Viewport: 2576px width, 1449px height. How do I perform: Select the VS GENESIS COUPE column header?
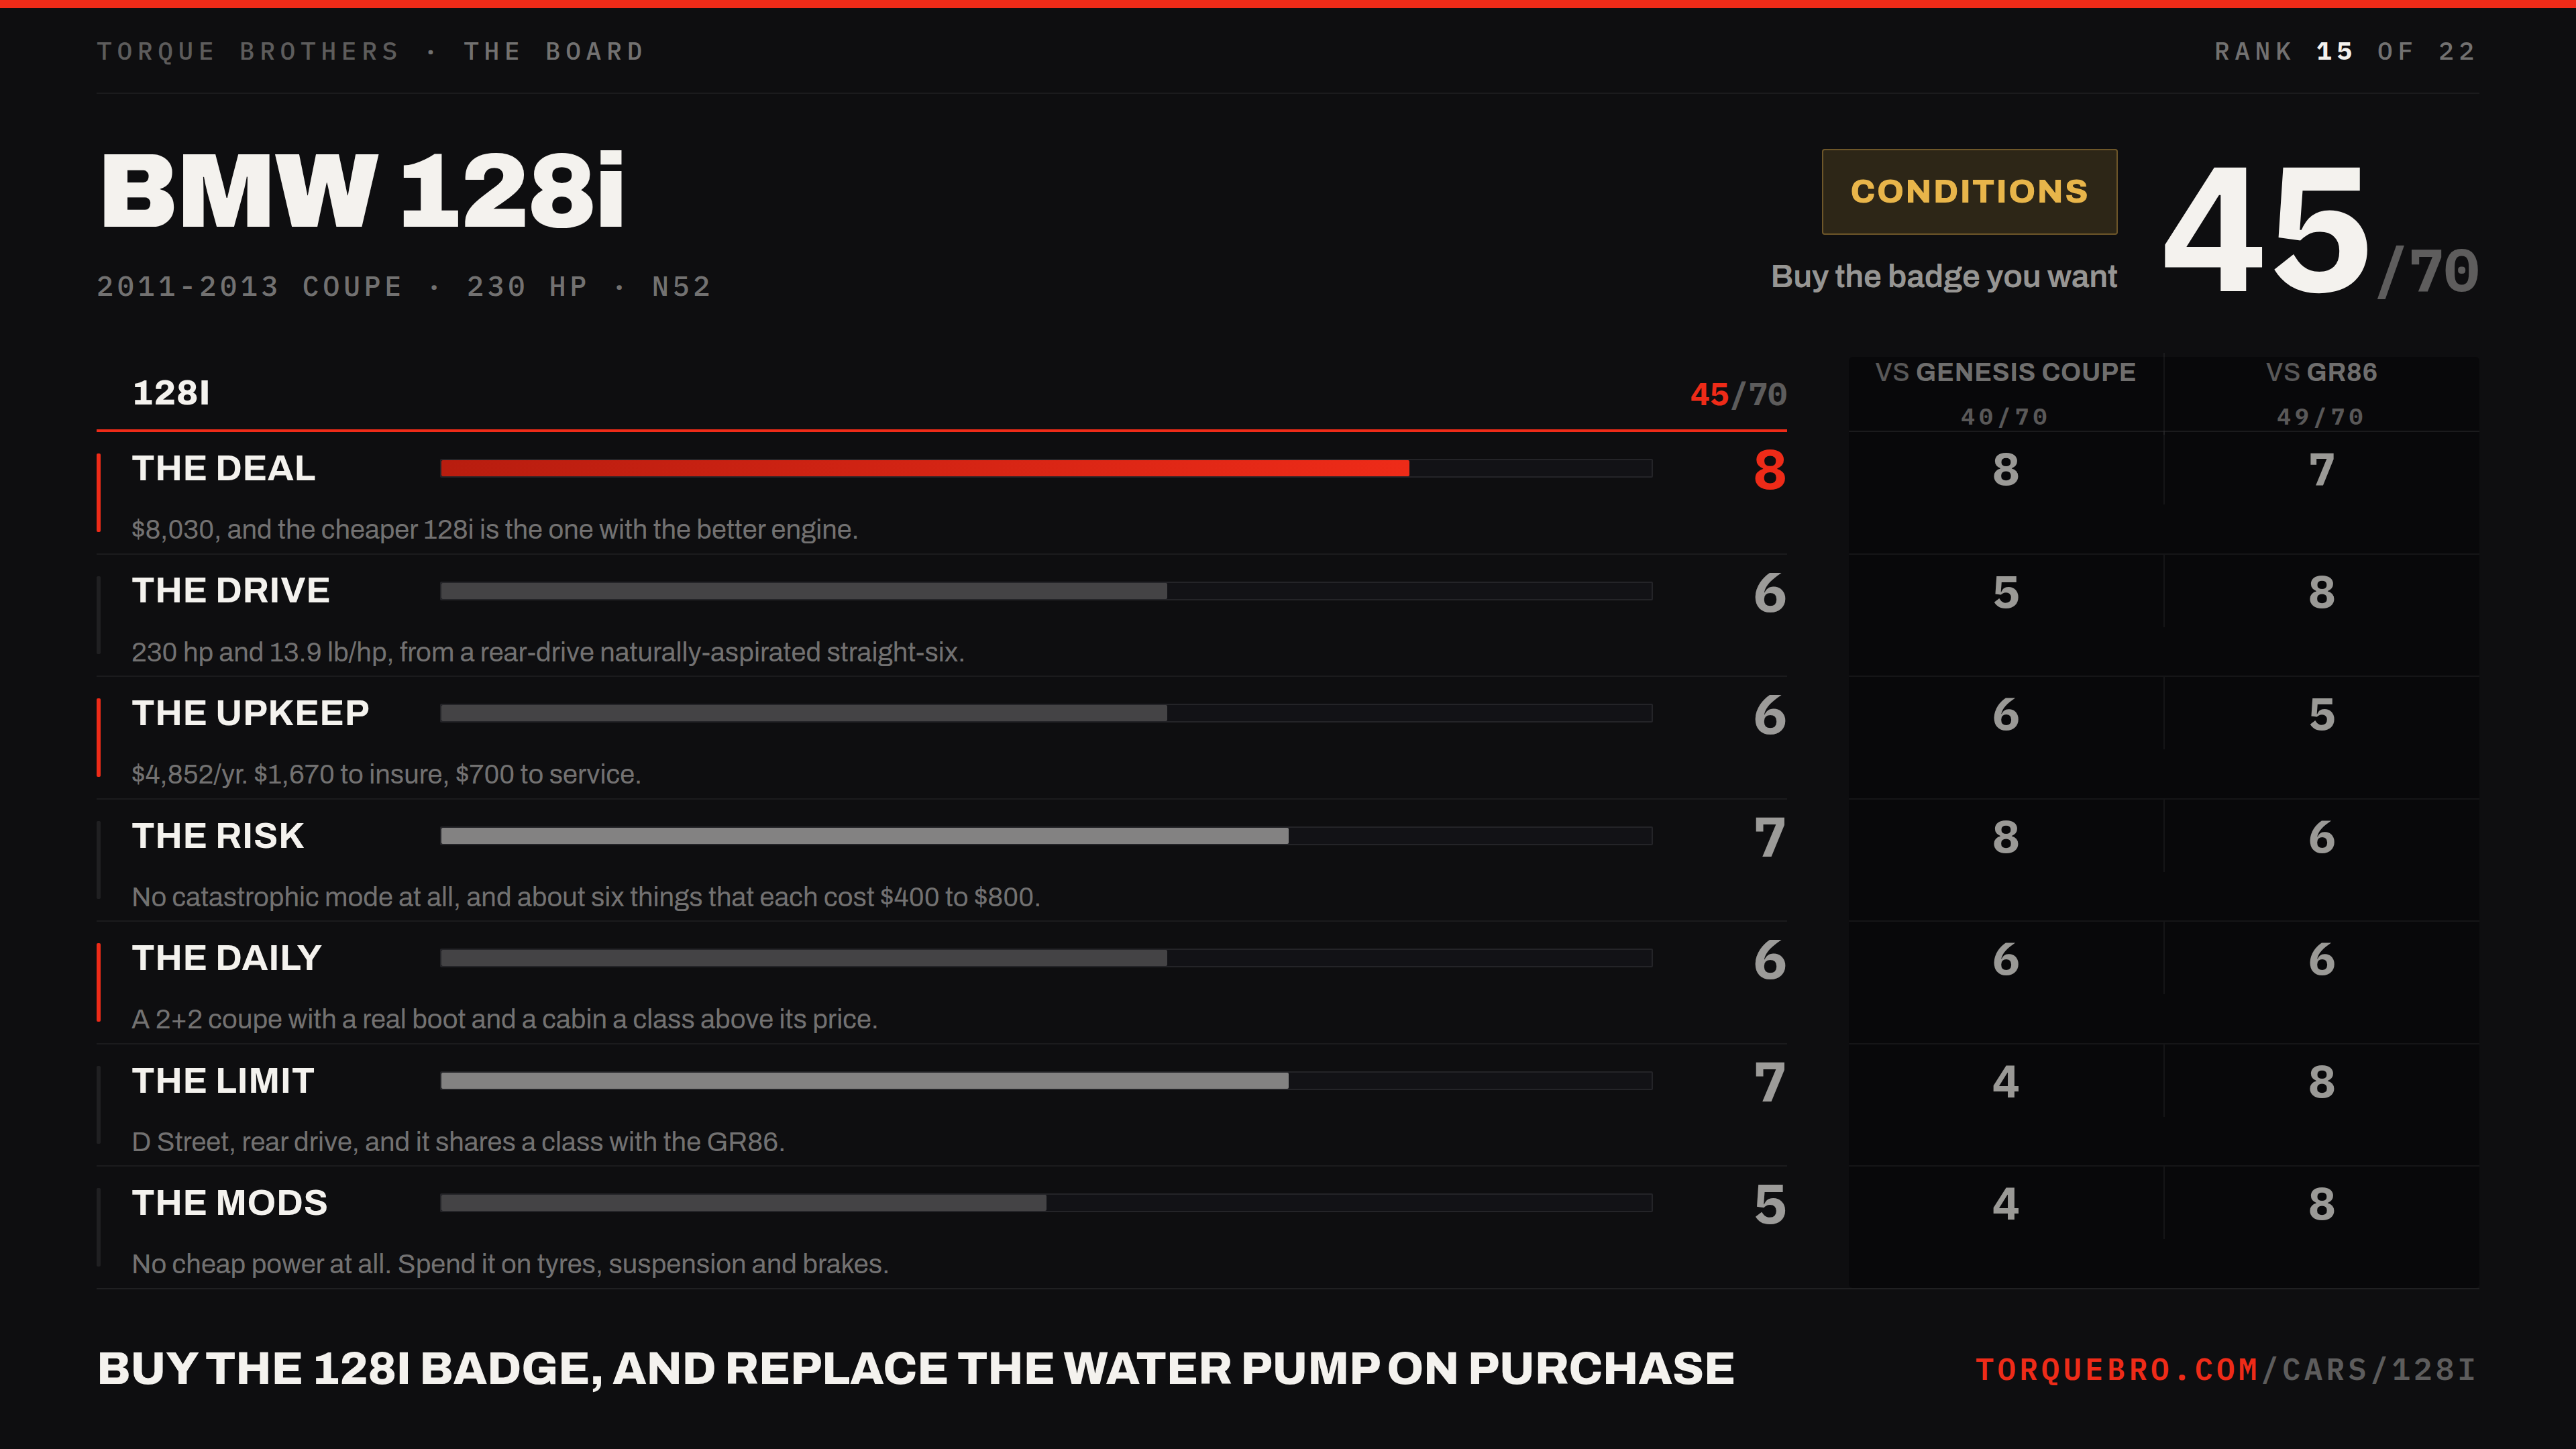coord(2005,372)
